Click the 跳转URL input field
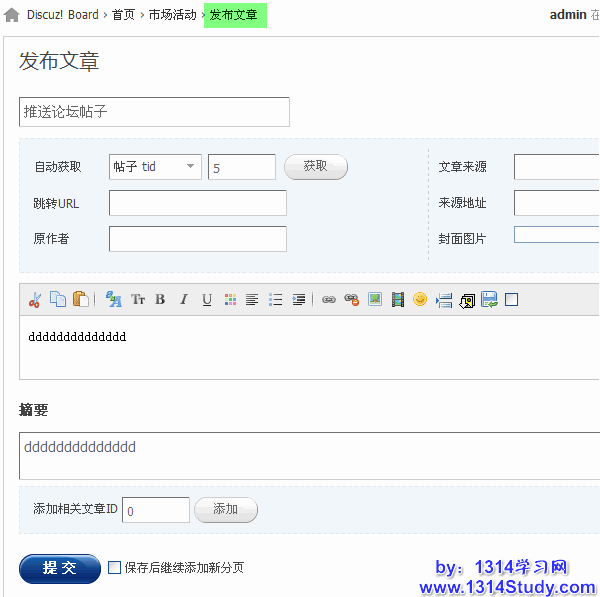The width and height of the screenshot is (600, 597). pyautogui.click(x=197, y=203)
